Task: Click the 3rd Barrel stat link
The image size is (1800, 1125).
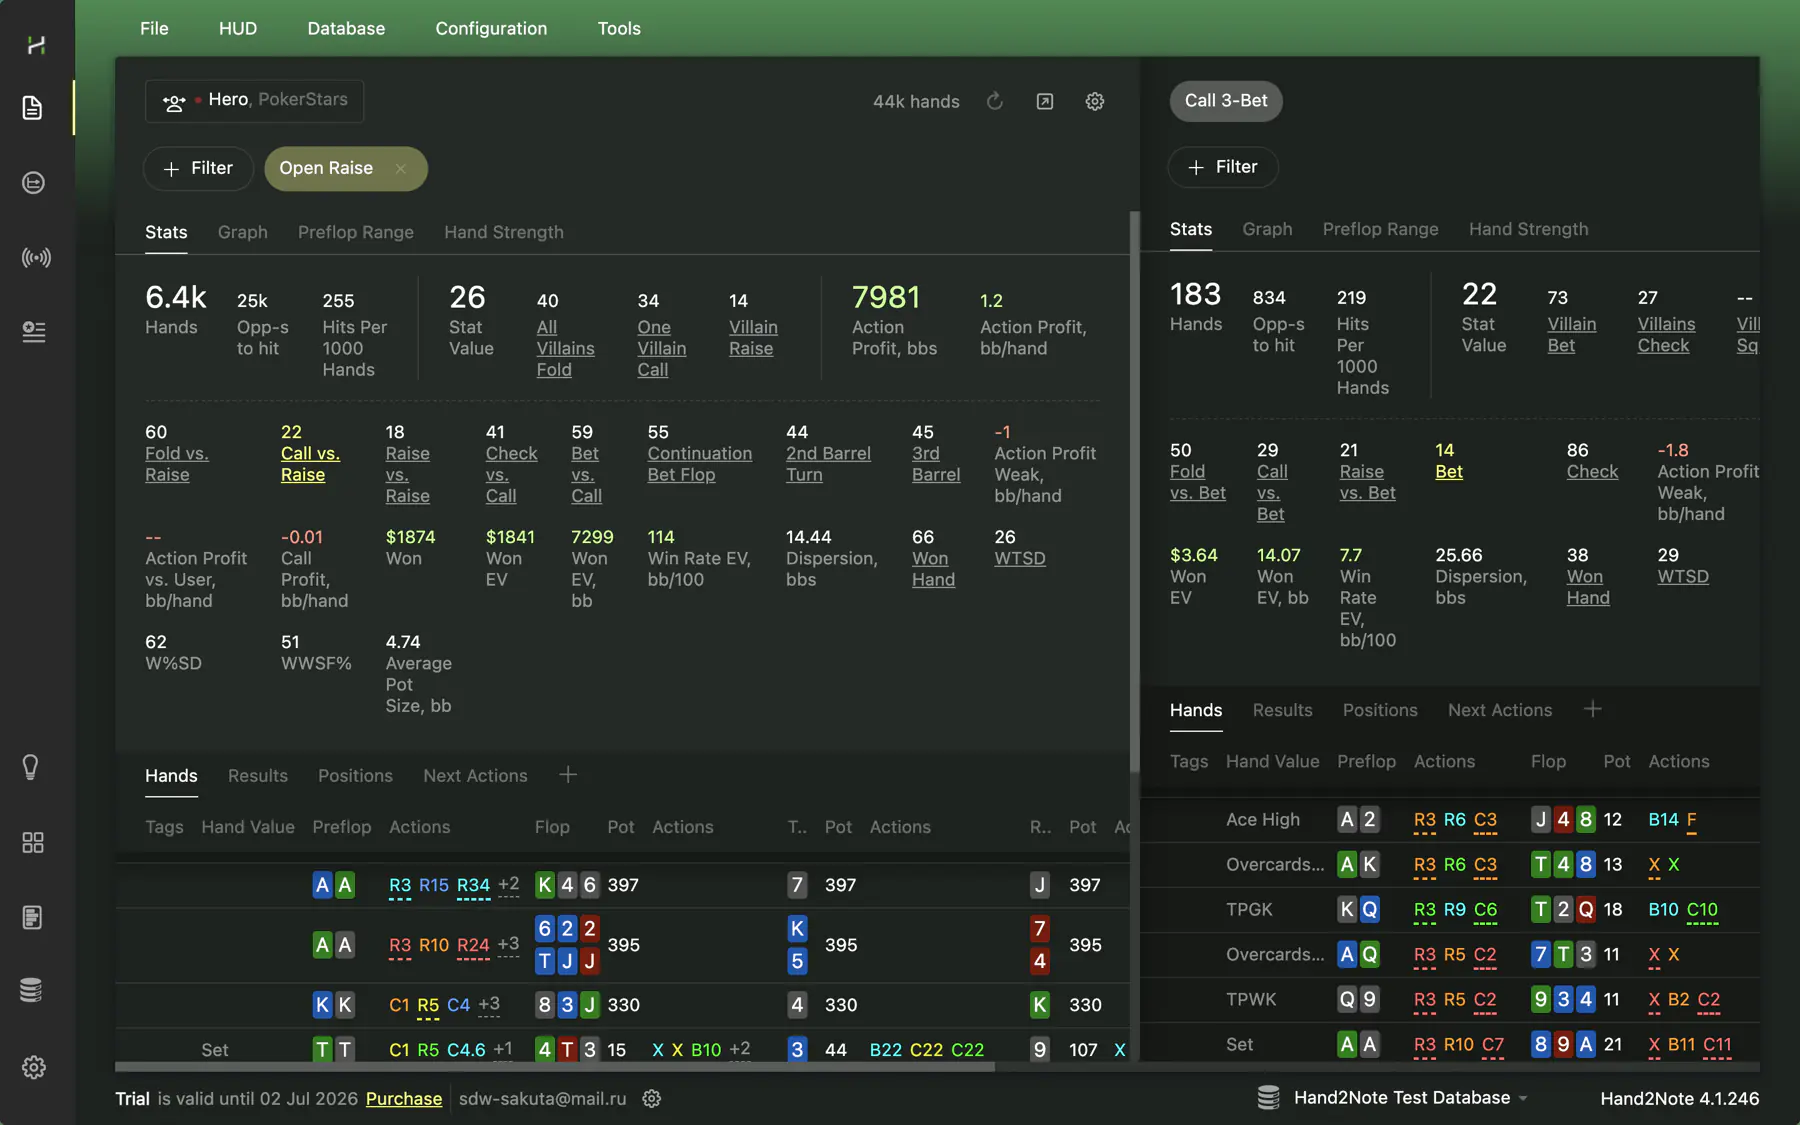Action: [936, 464]
